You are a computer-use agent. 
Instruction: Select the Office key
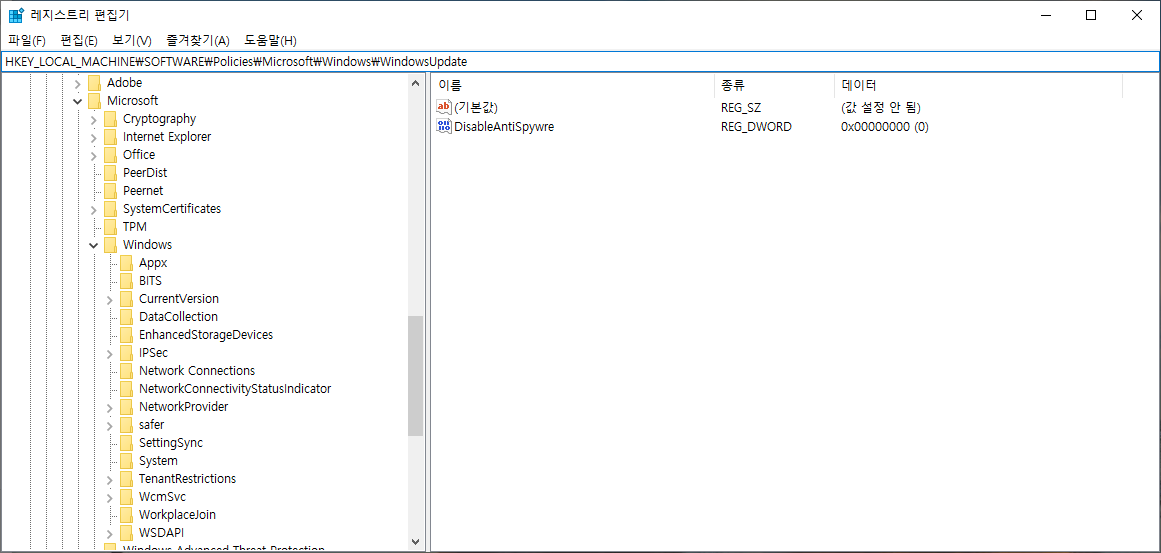click(x=139, y=155)
